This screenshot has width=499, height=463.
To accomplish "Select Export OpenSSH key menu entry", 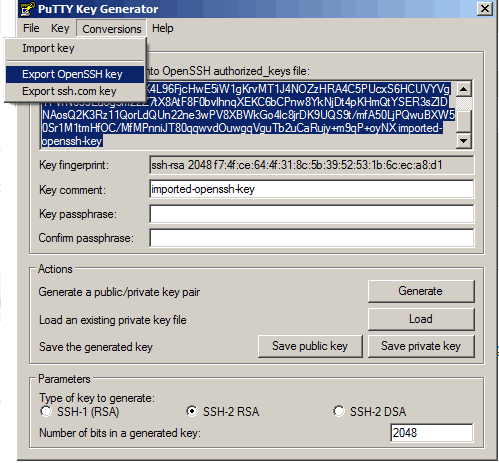I will pyautogui.click(x=75, y=74).
